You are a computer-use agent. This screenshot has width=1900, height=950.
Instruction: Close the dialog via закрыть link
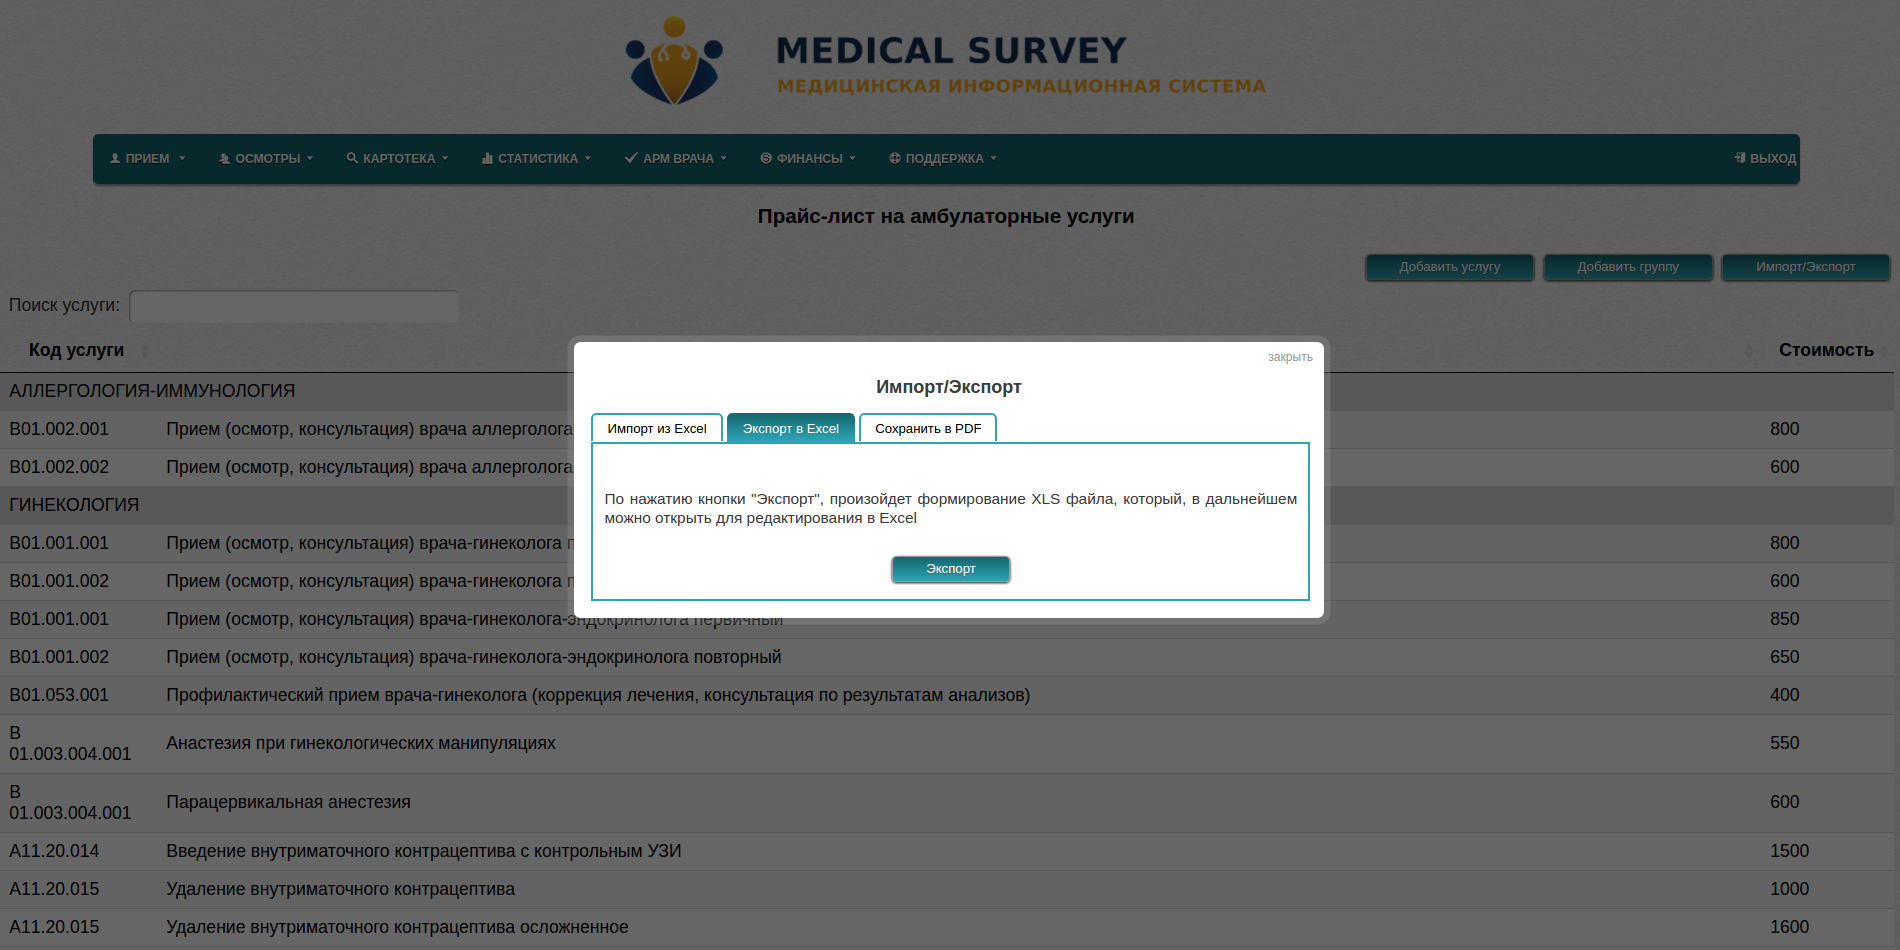1290,357
